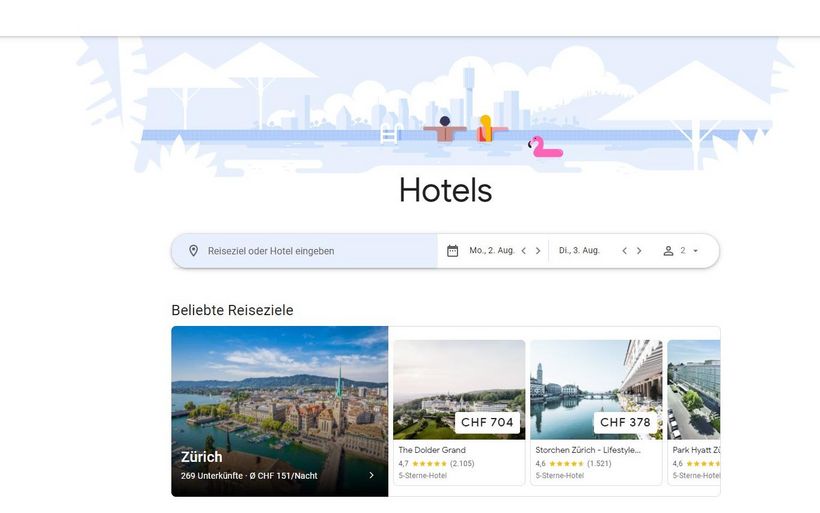Viewport: 820px width, 513px height.
Task: Open the calendar icon for check-in date
Action: click(x=452, y=251)
